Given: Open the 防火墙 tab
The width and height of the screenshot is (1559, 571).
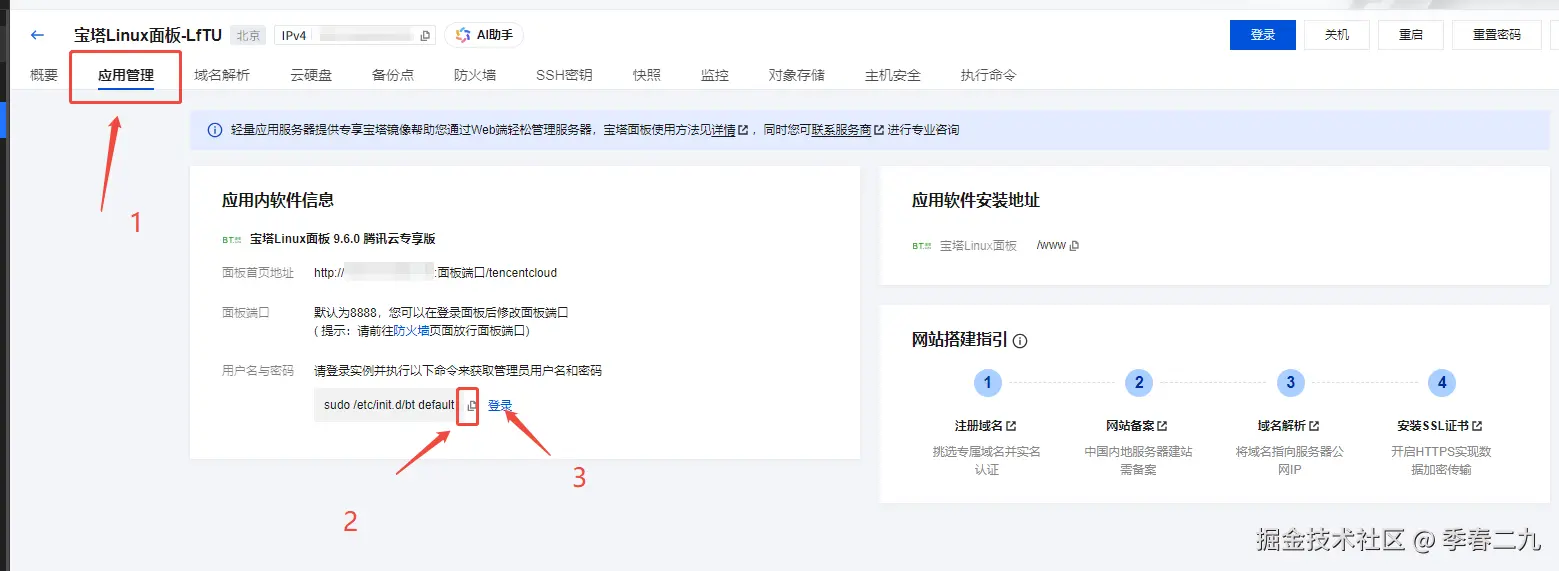Looking at the screenshot, I should tap(475, 75).
